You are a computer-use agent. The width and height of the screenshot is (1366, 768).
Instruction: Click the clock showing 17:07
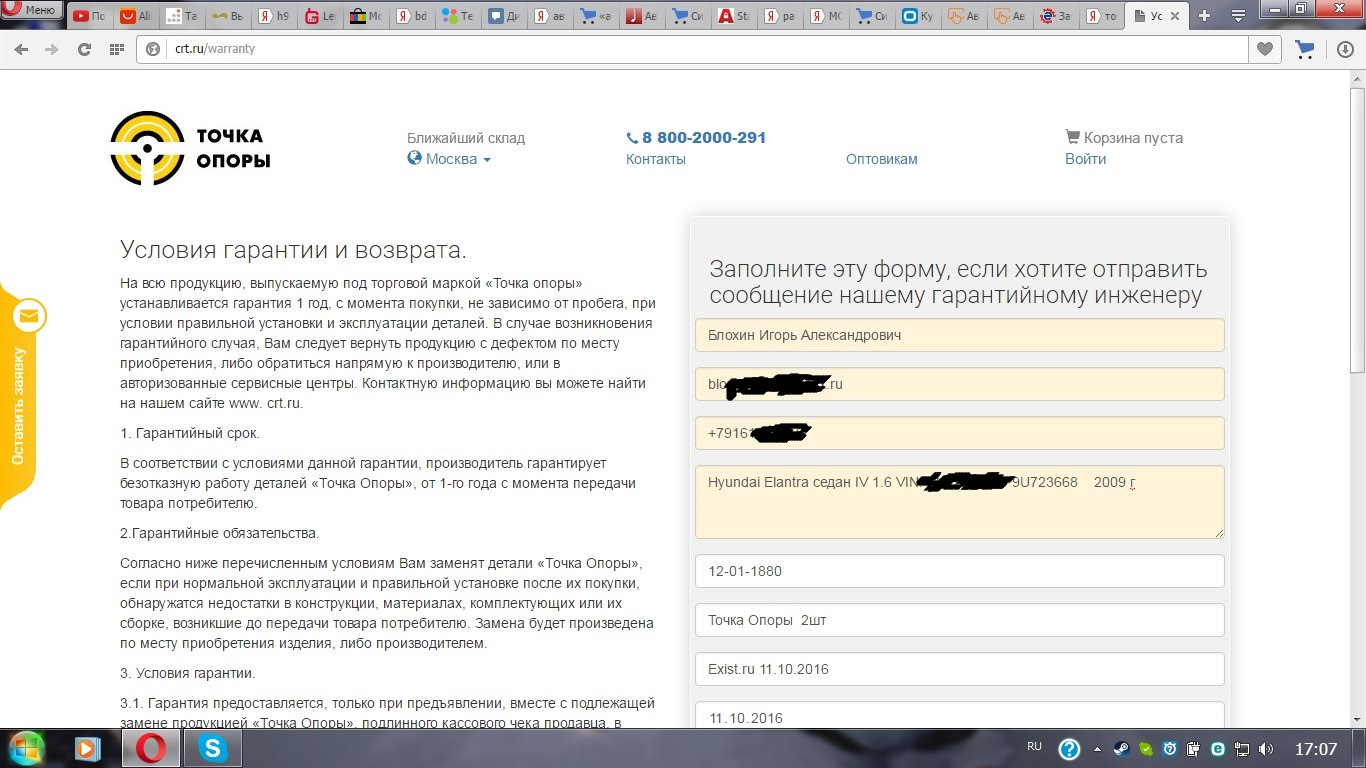pos(1315,749)
